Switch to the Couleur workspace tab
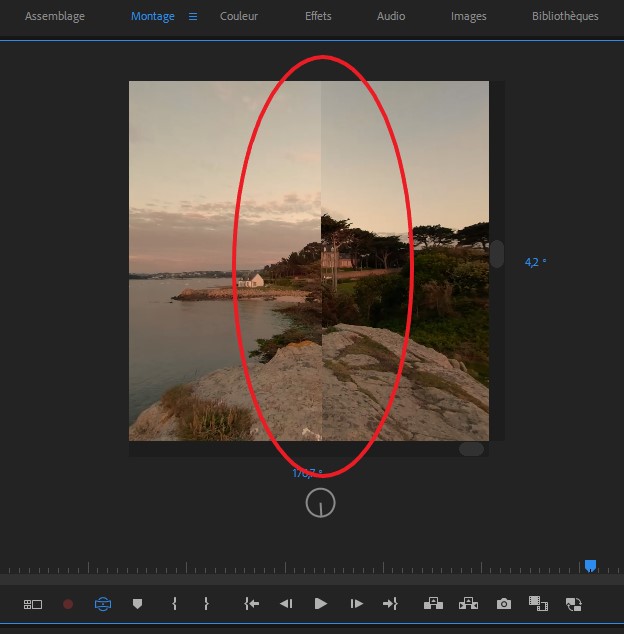 coord(239,17)
